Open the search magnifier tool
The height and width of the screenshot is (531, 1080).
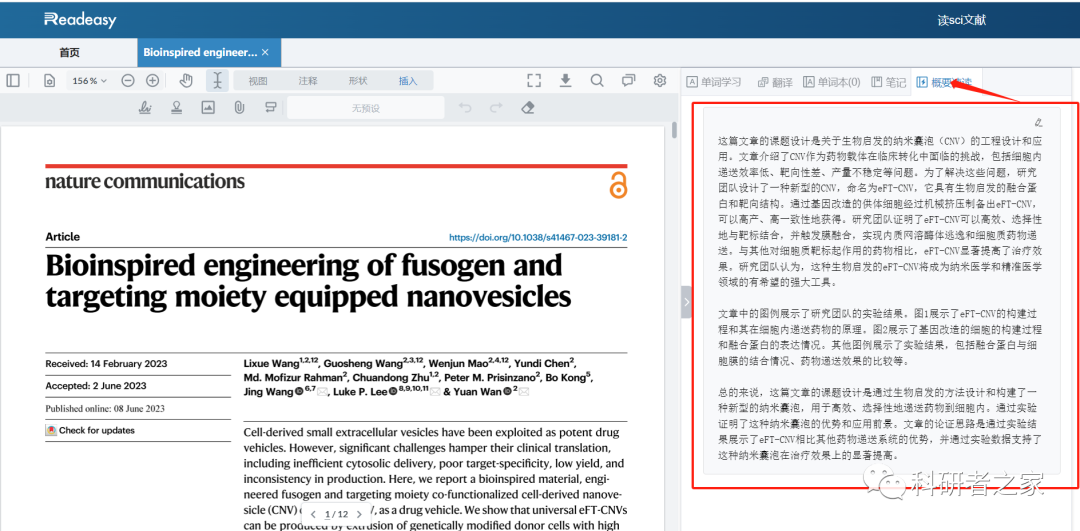pos(597,81)
